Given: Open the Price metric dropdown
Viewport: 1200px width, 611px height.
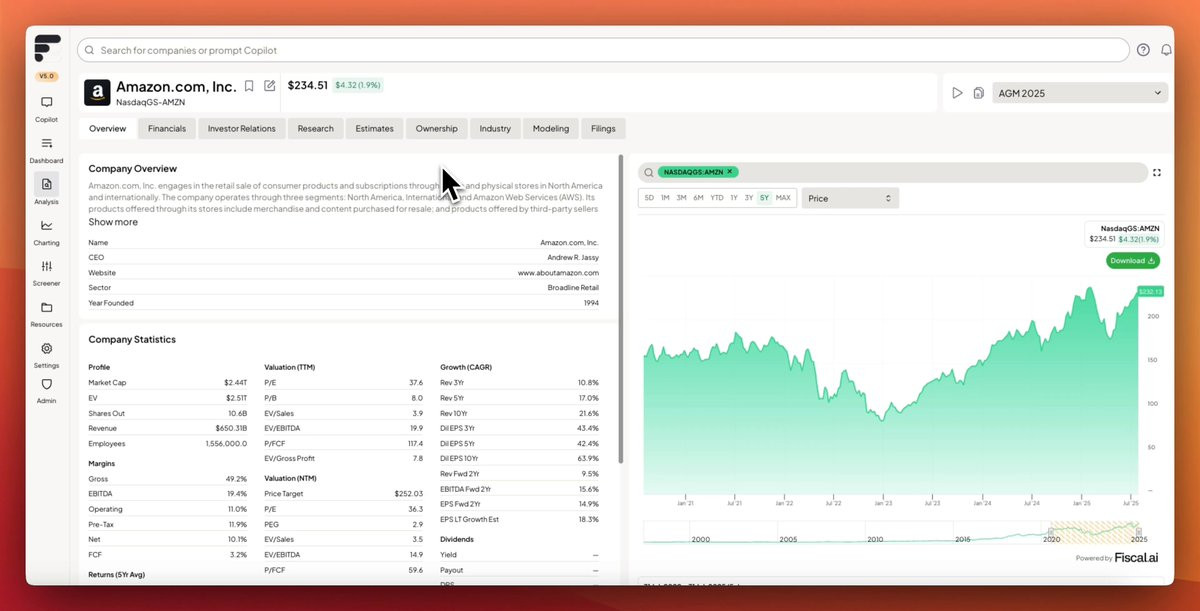Looking at the screenshot, I should [x=850, y=198].
